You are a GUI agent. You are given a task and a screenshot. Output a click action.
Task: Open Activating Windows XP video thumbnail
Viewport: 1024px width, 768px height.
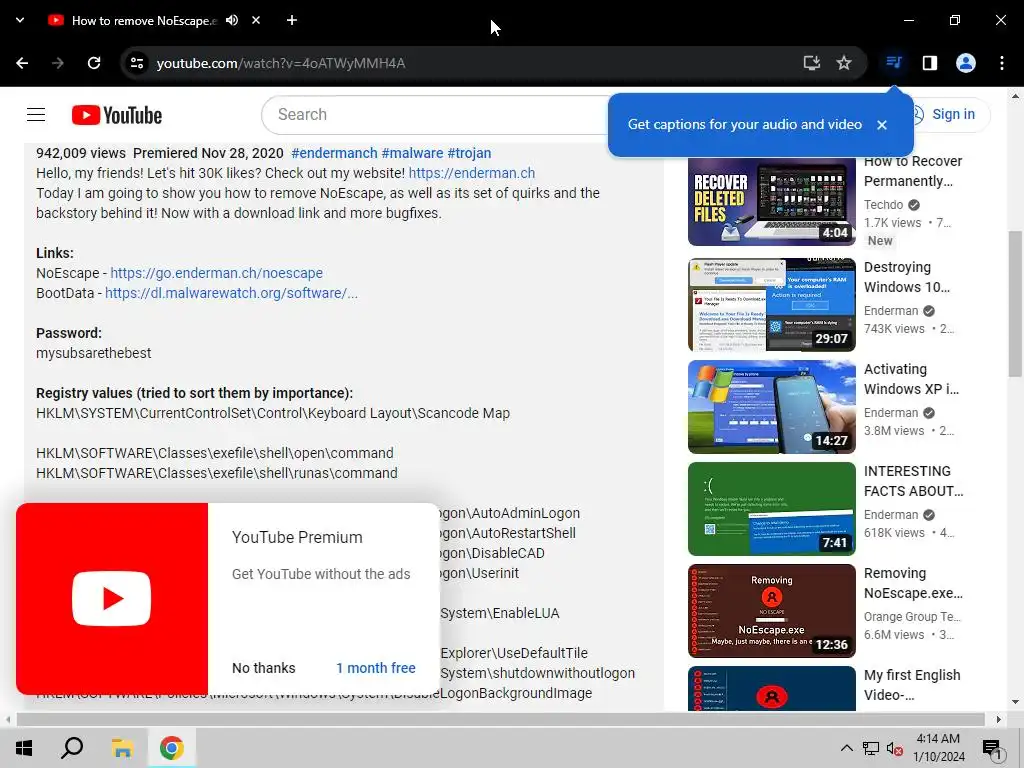[x=771, y=407]
